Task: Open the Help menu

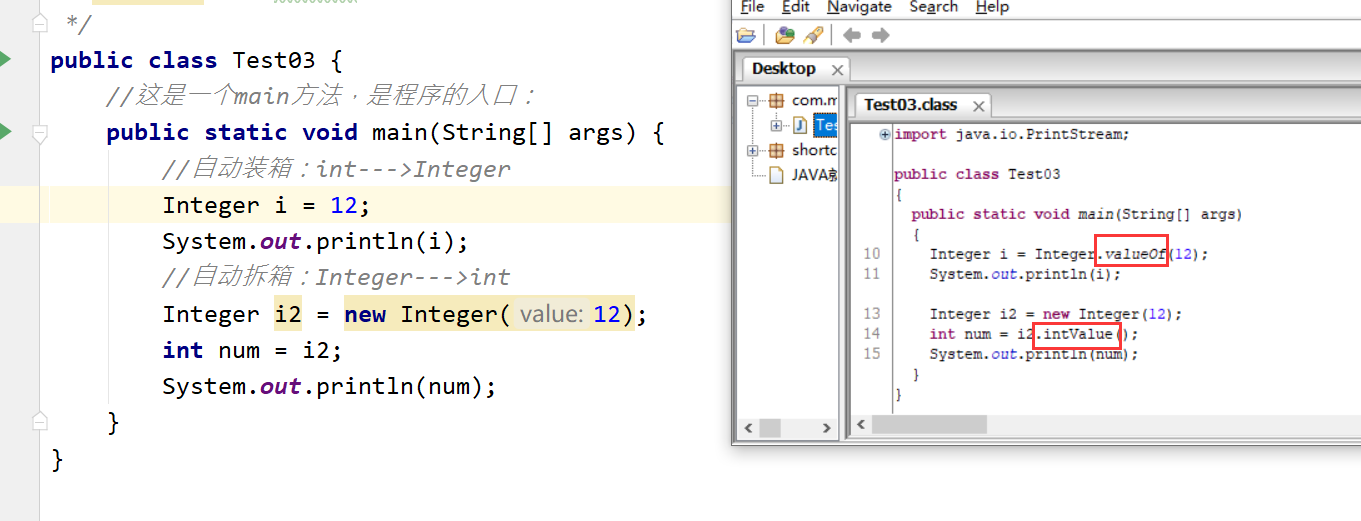Action: pyautogui.click(x=992, y=7)
